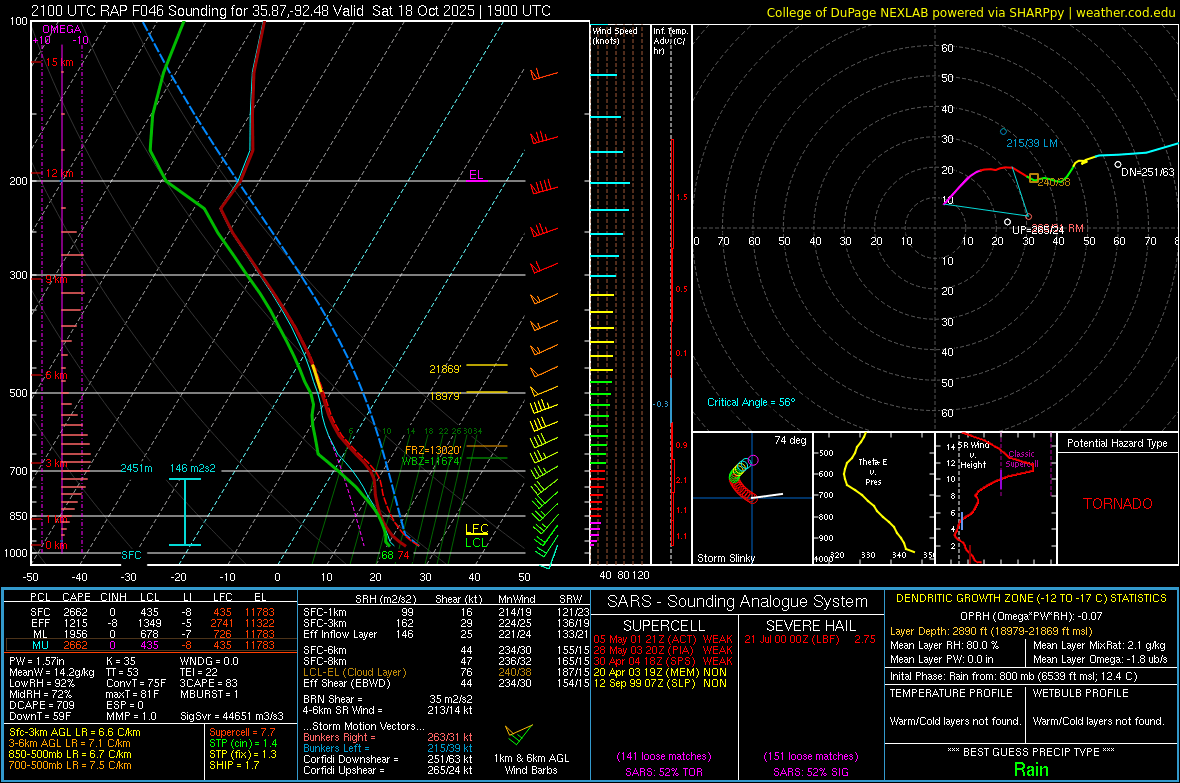Click the '21869'' height label

point(445,369)
